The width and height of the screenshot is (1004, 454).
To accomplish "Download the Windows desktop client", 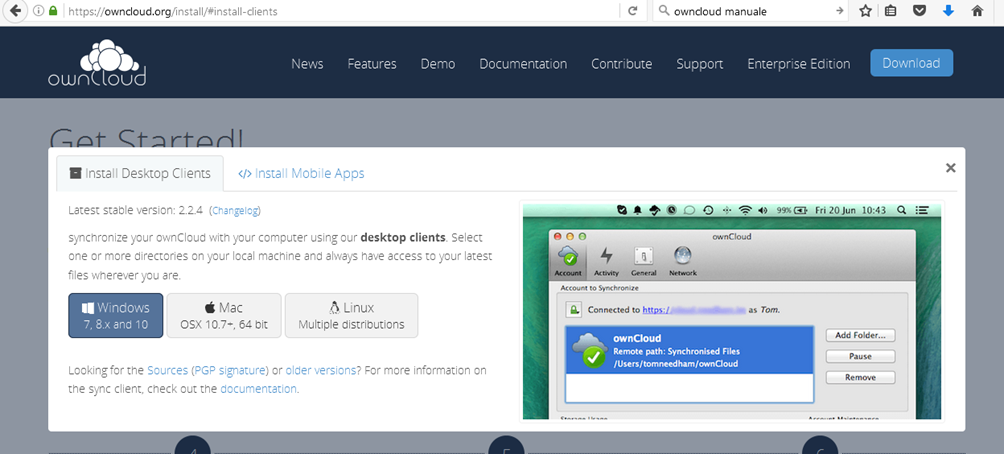I will pos(116,315).
